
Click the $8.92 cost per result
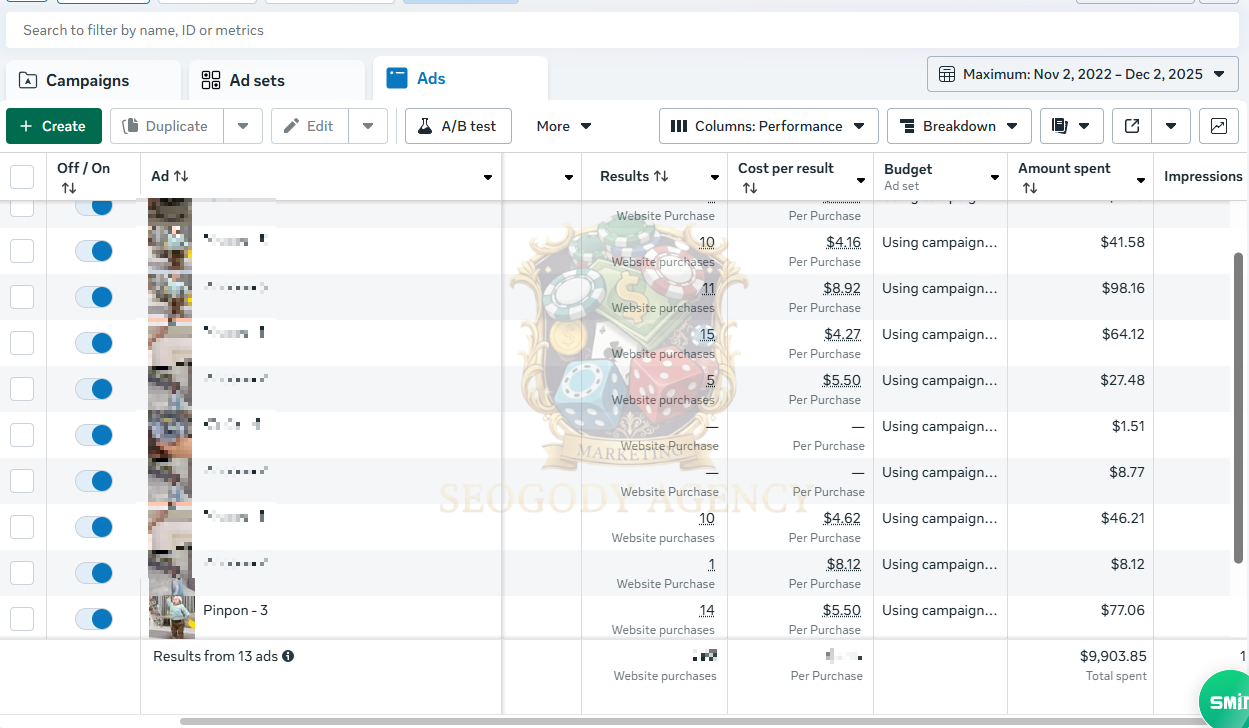(x=843, y=288)
